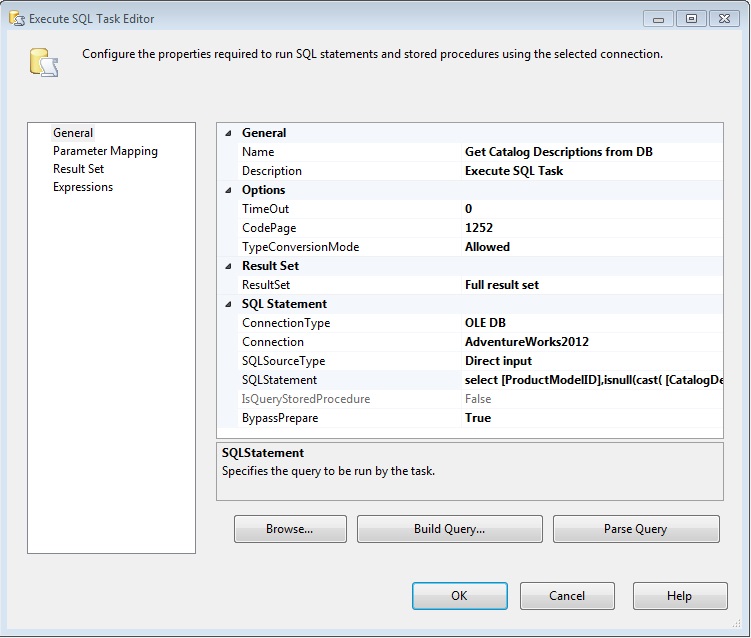This screenshot has height=638, width=751.
Task: Collapse the General property category
Action: 228,133
